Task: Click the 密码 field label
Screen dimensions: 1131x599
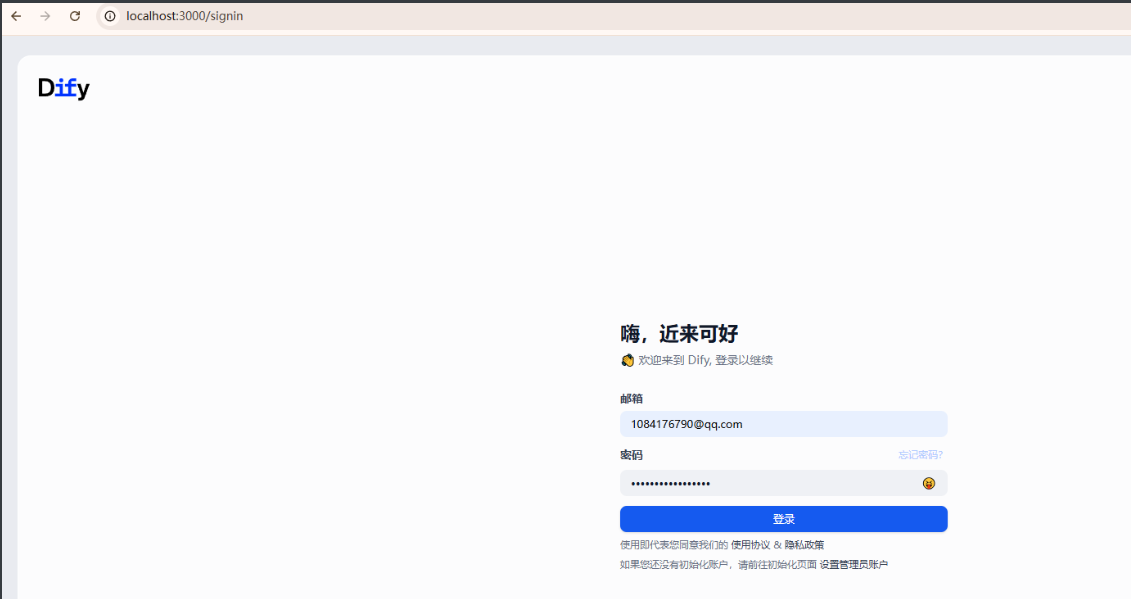Action: (x=631, y=455)
